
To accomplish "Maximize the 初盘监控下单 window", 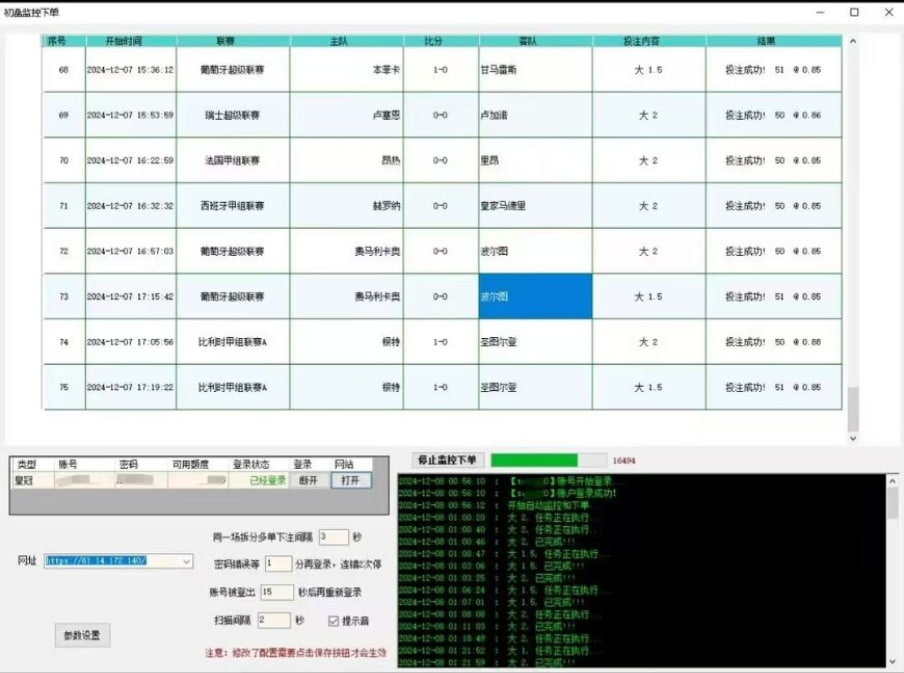I will 854,12.
